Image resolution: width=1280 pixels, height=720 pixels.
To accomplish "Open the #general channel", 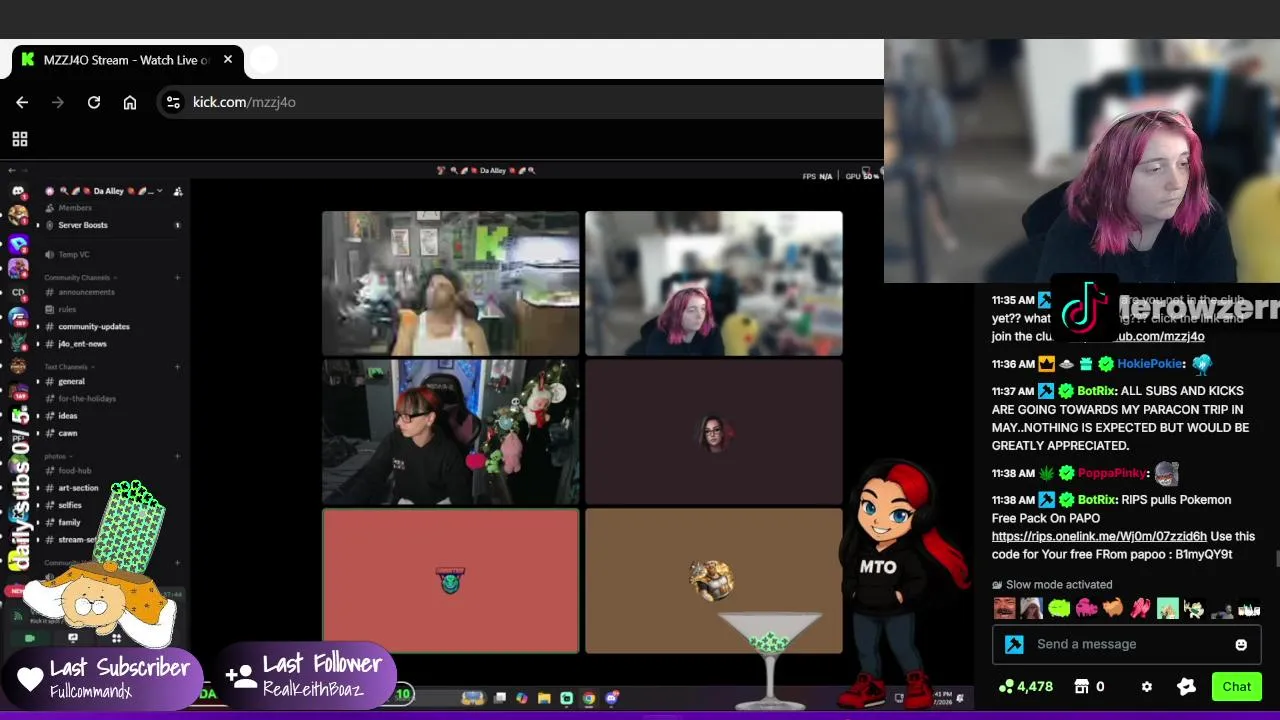I will coord(71,381).
